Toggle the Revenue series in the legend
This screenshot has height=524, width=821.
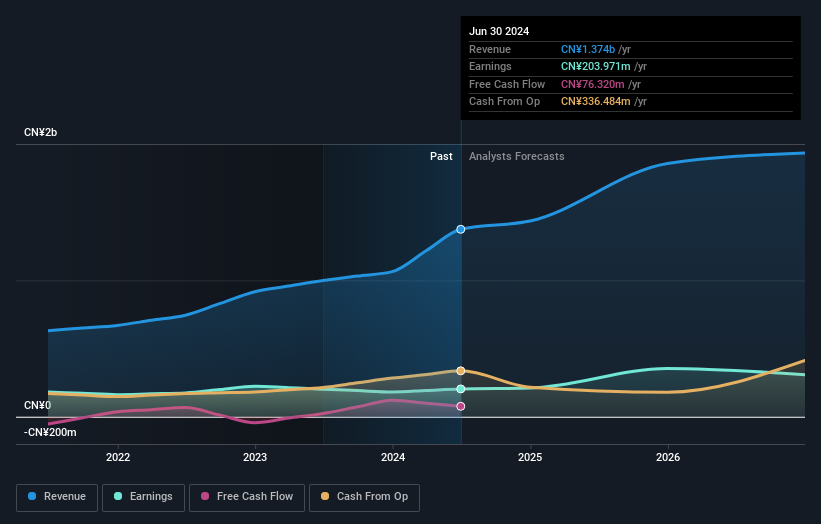57,497
